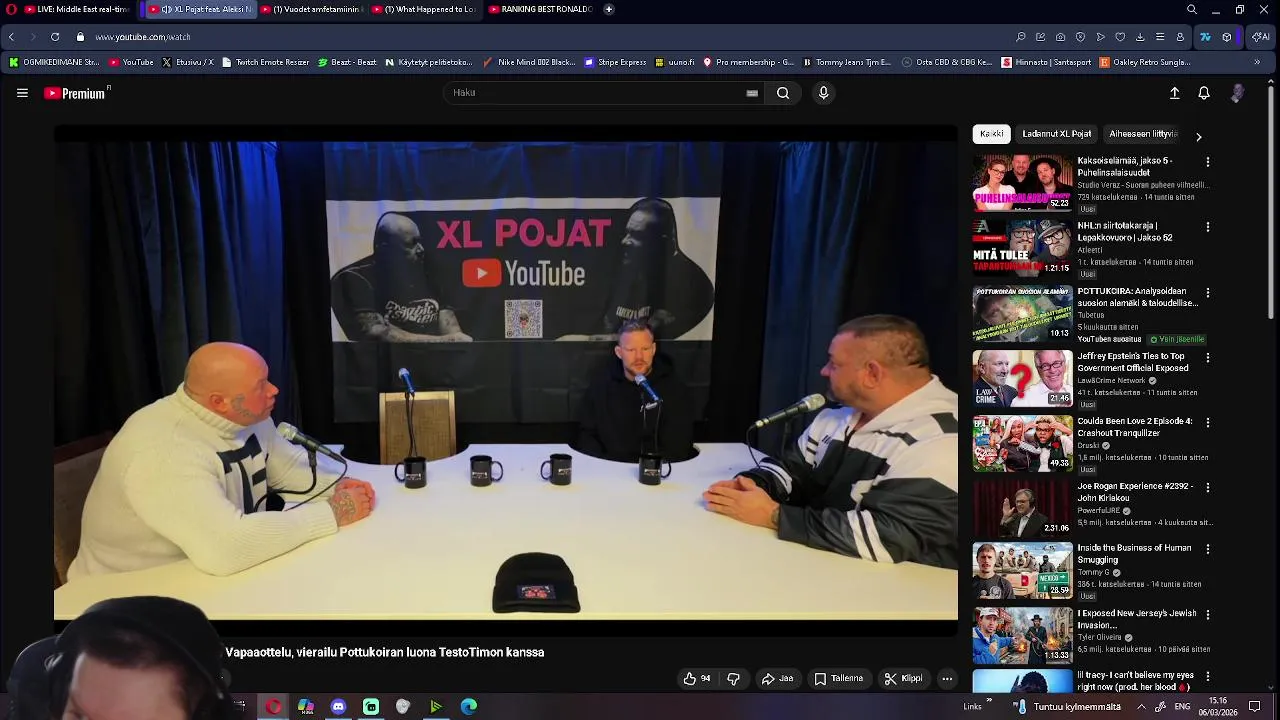Select the Aiheeseen liittyvä chip
This screenshot has height=720, width=1280.
[1143, 134]
